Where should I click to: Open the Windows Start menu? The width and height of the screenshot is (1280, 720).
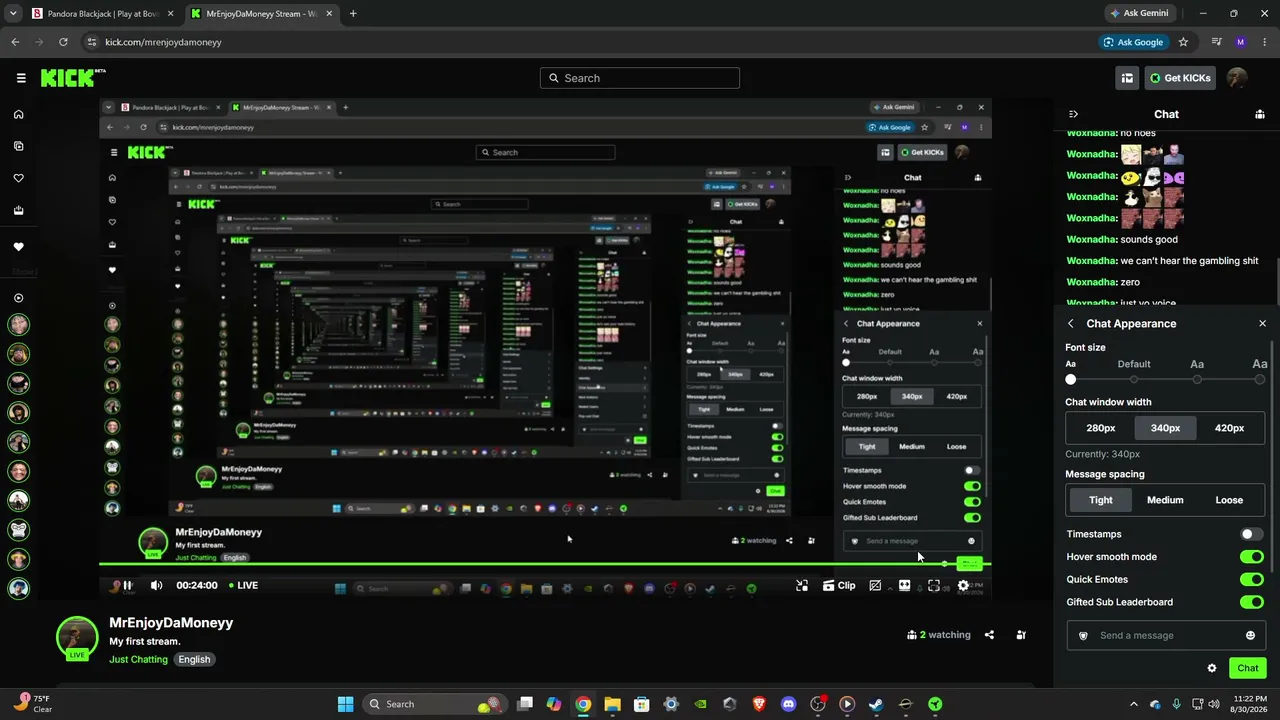click(345, 704)
